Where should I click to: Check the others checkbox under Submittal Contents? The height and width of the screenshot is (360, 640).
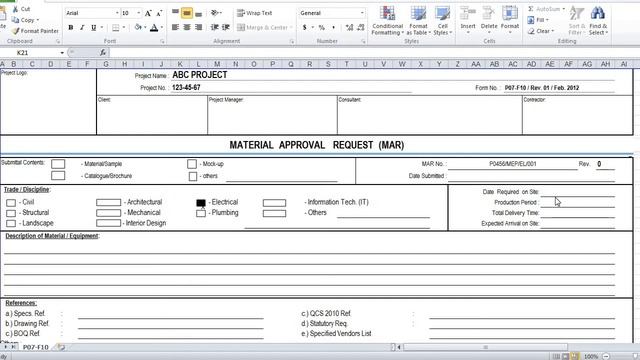[193, 176]
